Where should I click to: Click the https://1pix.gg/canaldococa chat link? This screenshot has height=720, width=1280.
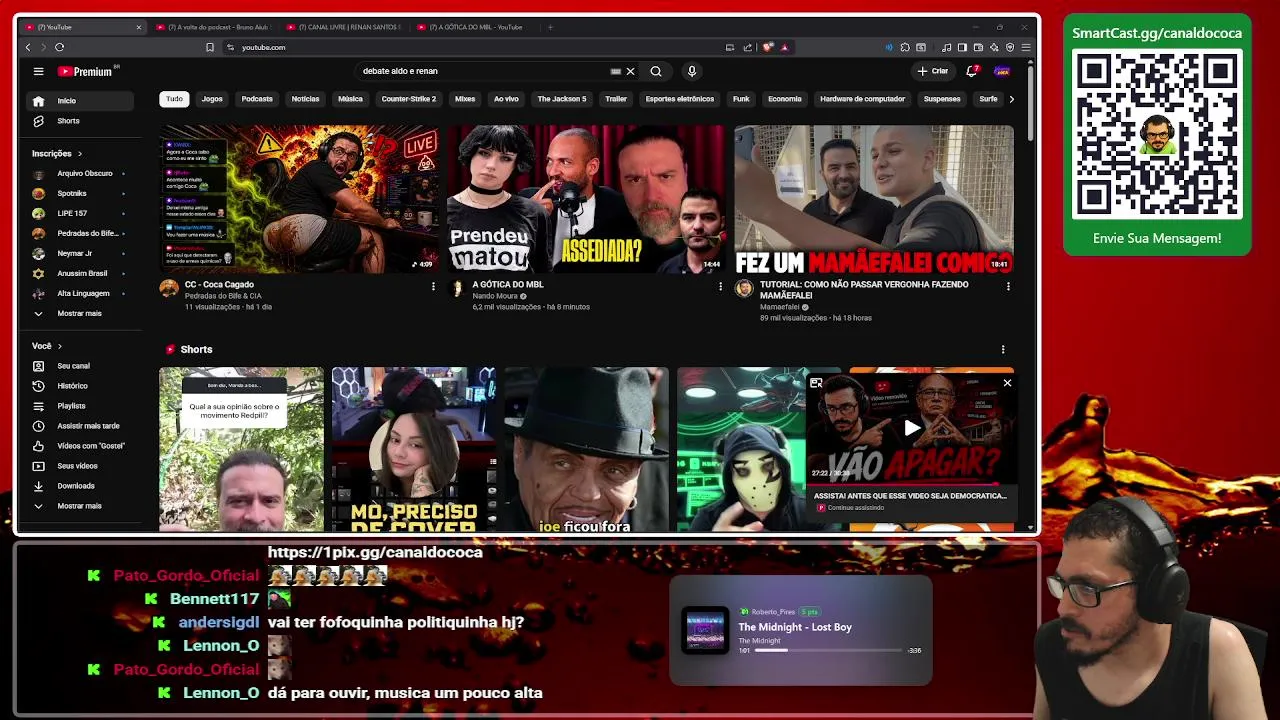click(x=375, y=552)
